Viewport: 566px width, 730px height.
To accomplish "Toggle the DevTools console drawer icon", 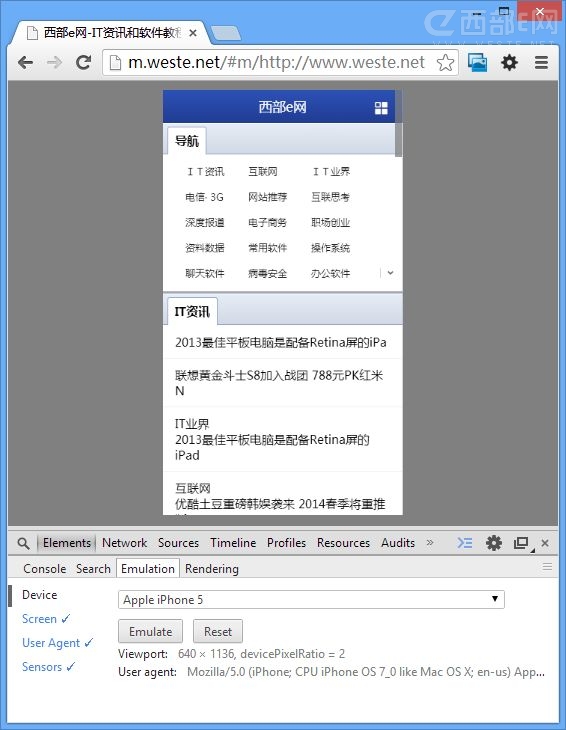I will pos(465,543).
